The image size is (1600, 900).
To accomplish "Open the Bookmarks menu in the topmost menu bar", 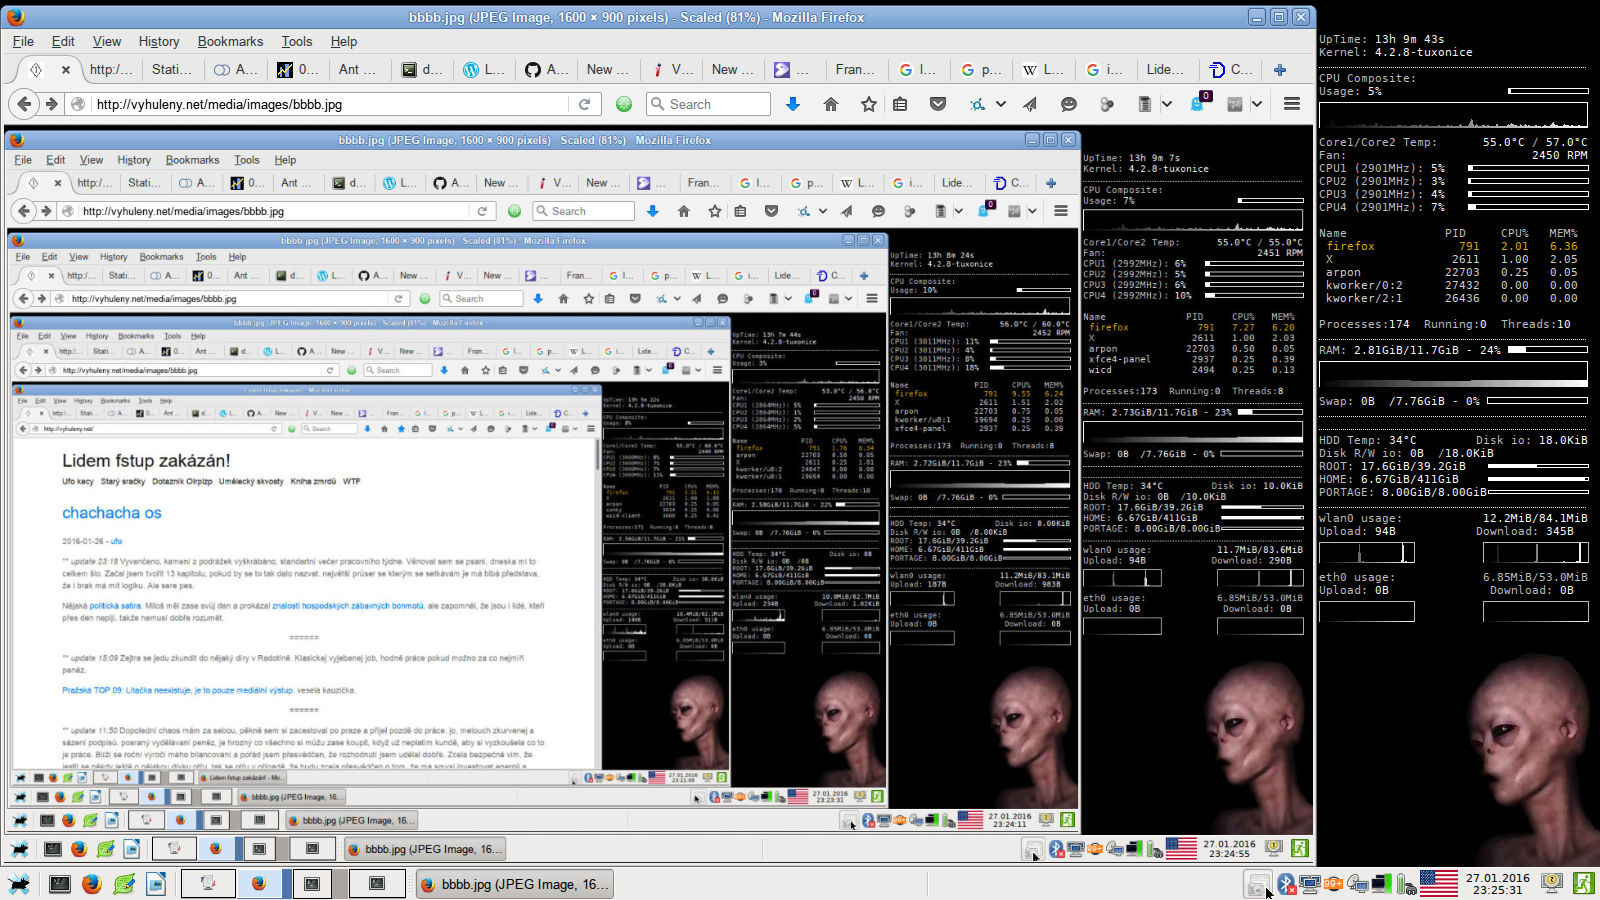I will [230, 41].
